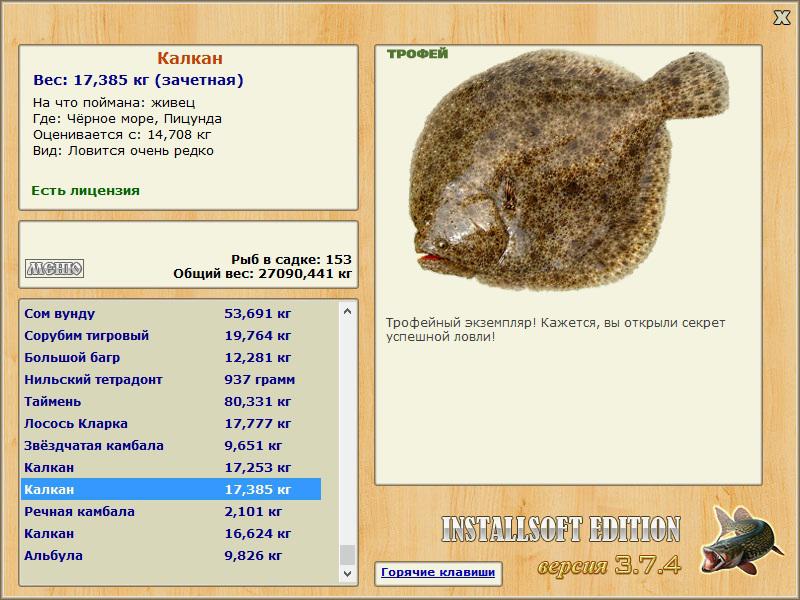
Task: Select Сорубим тигровый entry
Action: click(x=171, y=335)
